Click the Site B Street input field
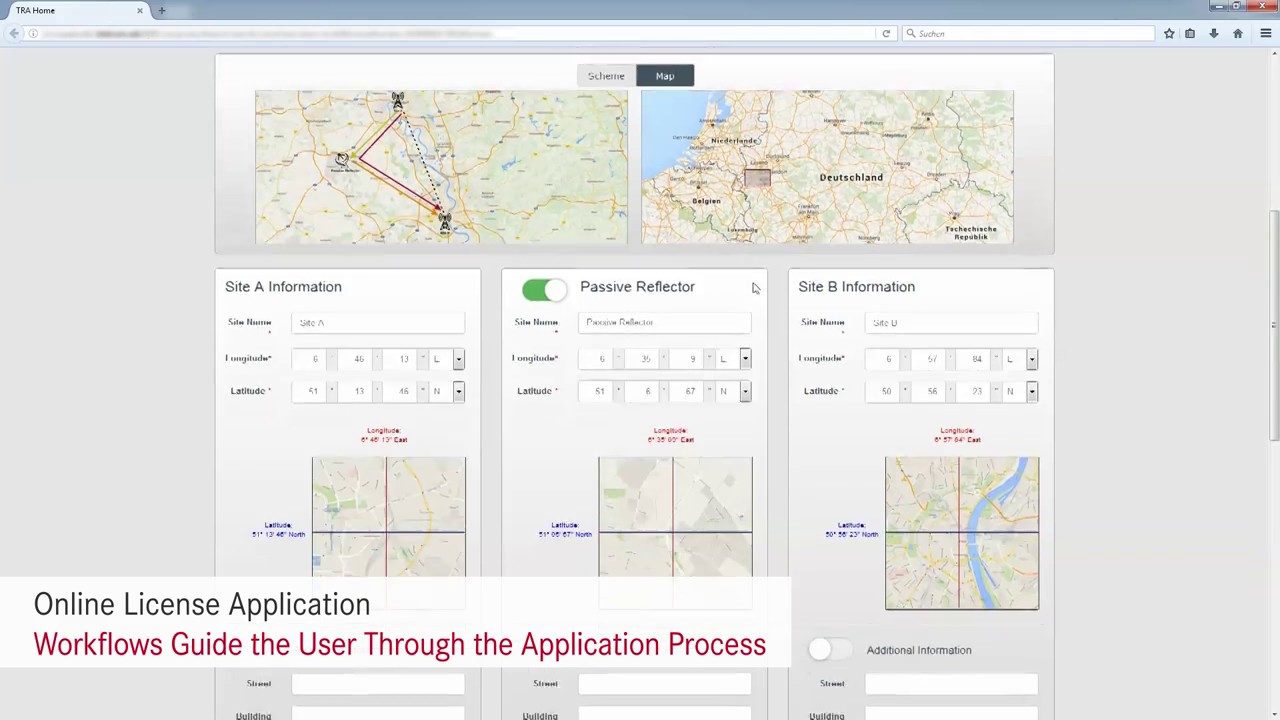This screenshot has height=720, width=1280. coord(952,684)
